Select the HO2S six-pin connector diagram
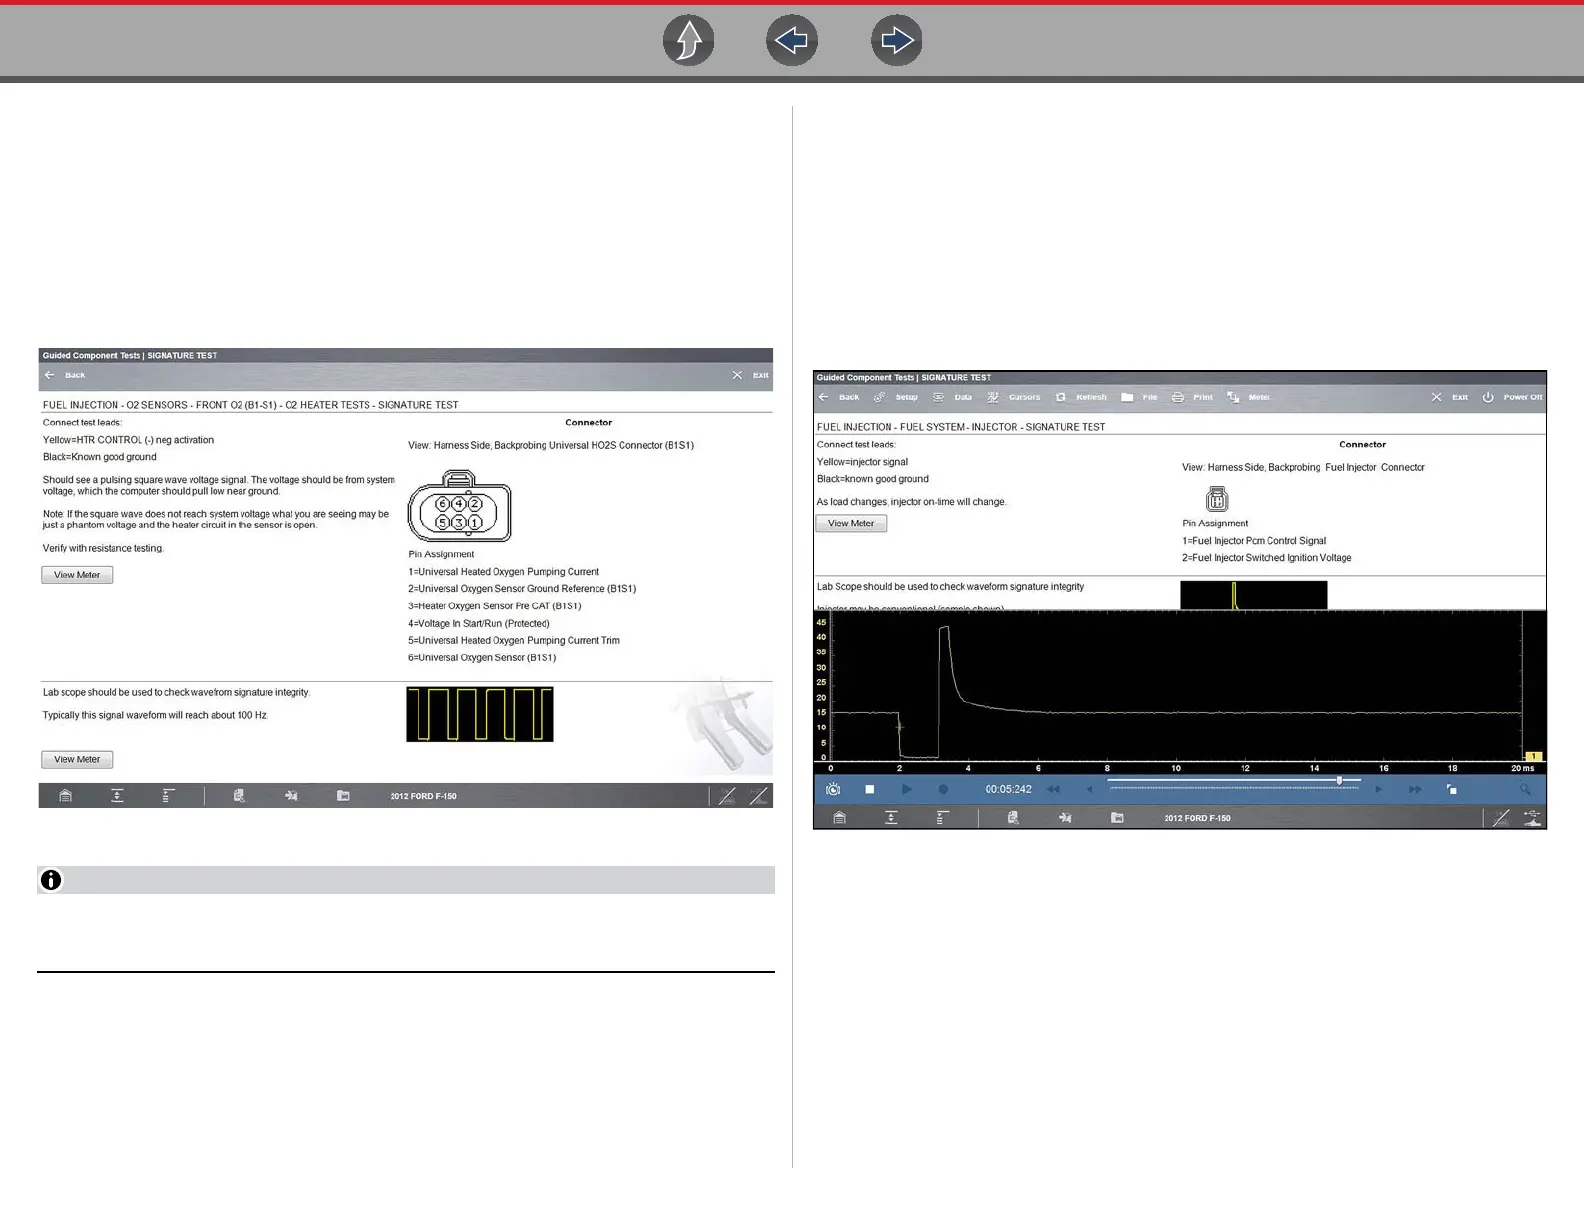 [x=459, y=507]
